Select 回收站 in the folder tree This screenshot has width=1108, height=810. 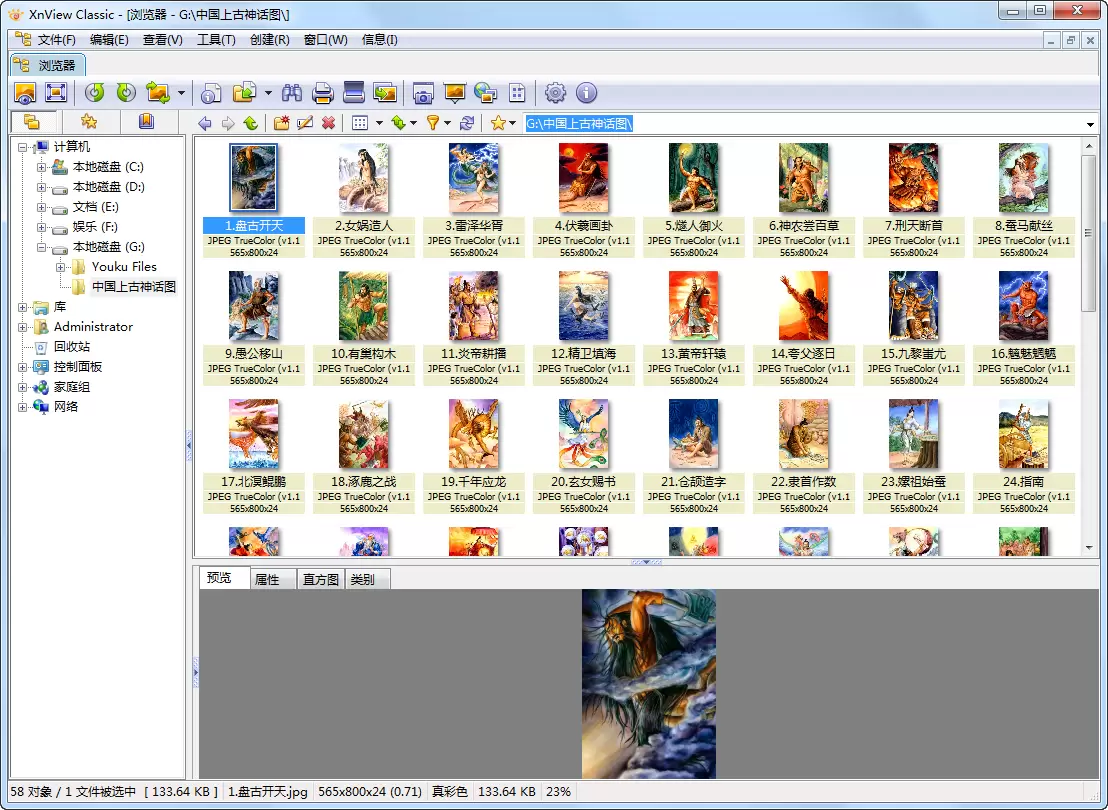click(x=72, y=347)
